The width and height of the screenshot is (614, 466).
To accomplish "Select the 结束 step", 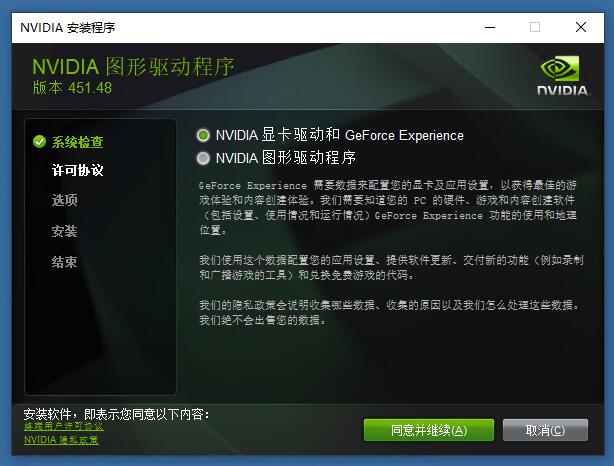I will [65, 262].
